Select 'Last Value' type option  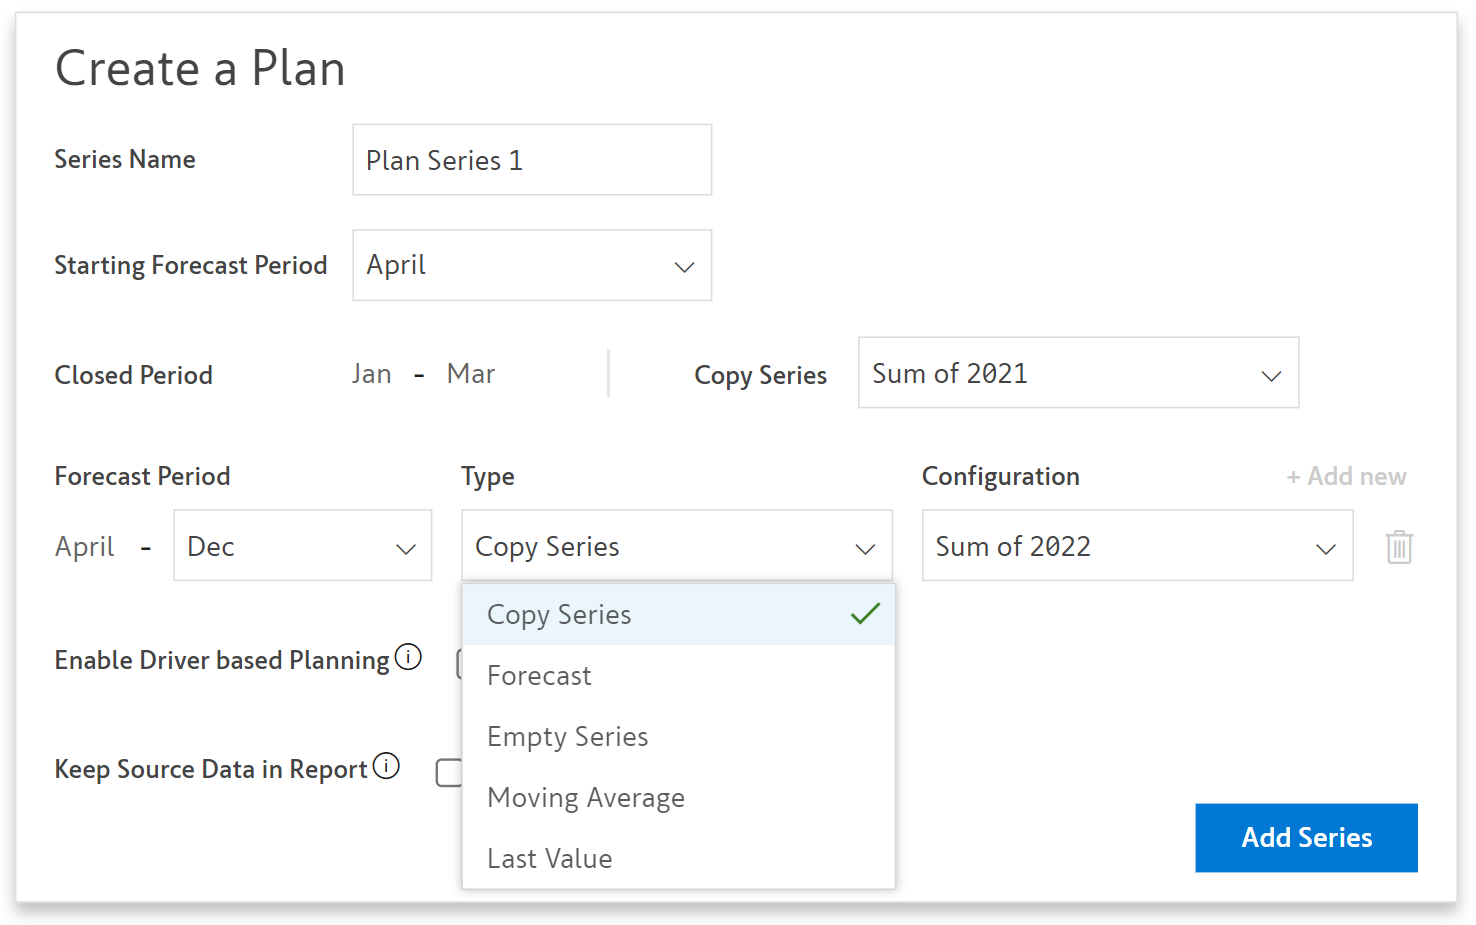(x=550, y=859)
